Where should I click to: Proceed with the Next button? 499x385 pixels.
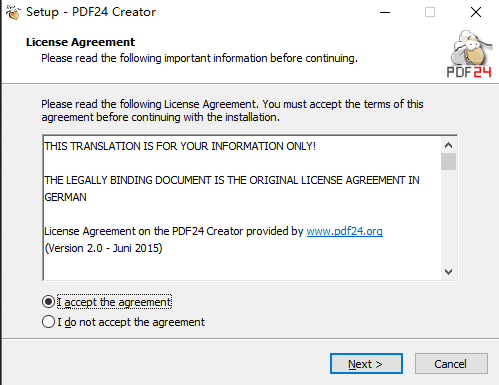(x=366, y=364)
